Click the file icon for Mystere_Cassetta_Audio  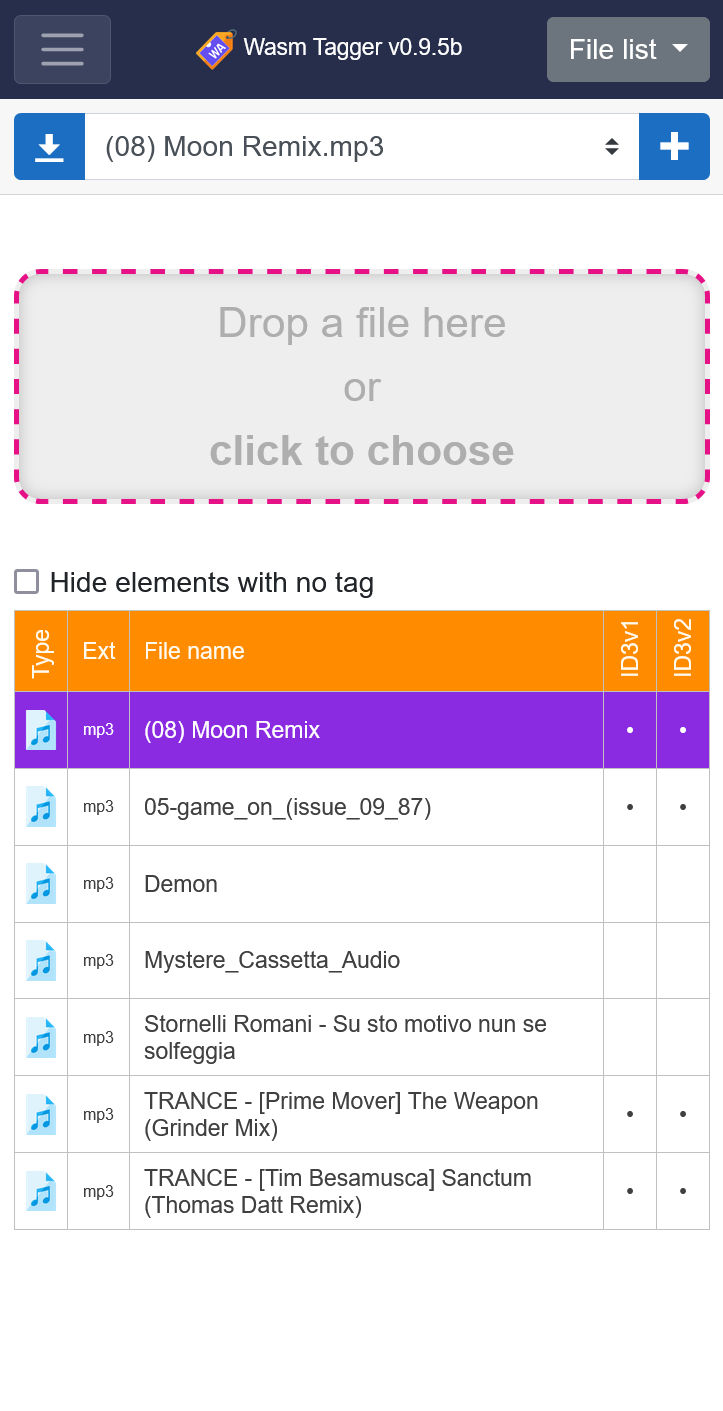(41, 961)
